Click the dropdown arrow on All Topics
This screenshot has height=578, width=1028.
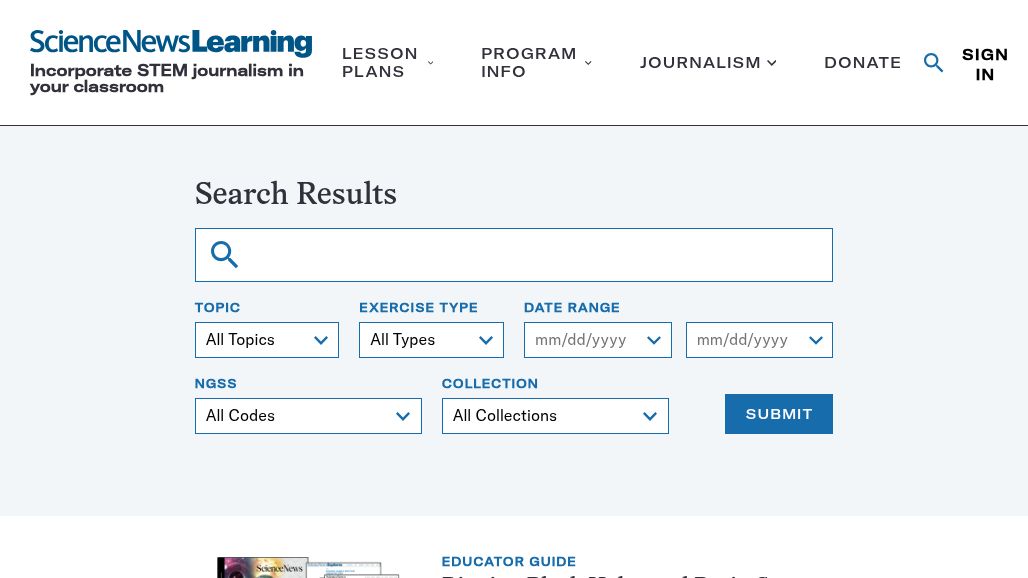(x=320, y=340)
